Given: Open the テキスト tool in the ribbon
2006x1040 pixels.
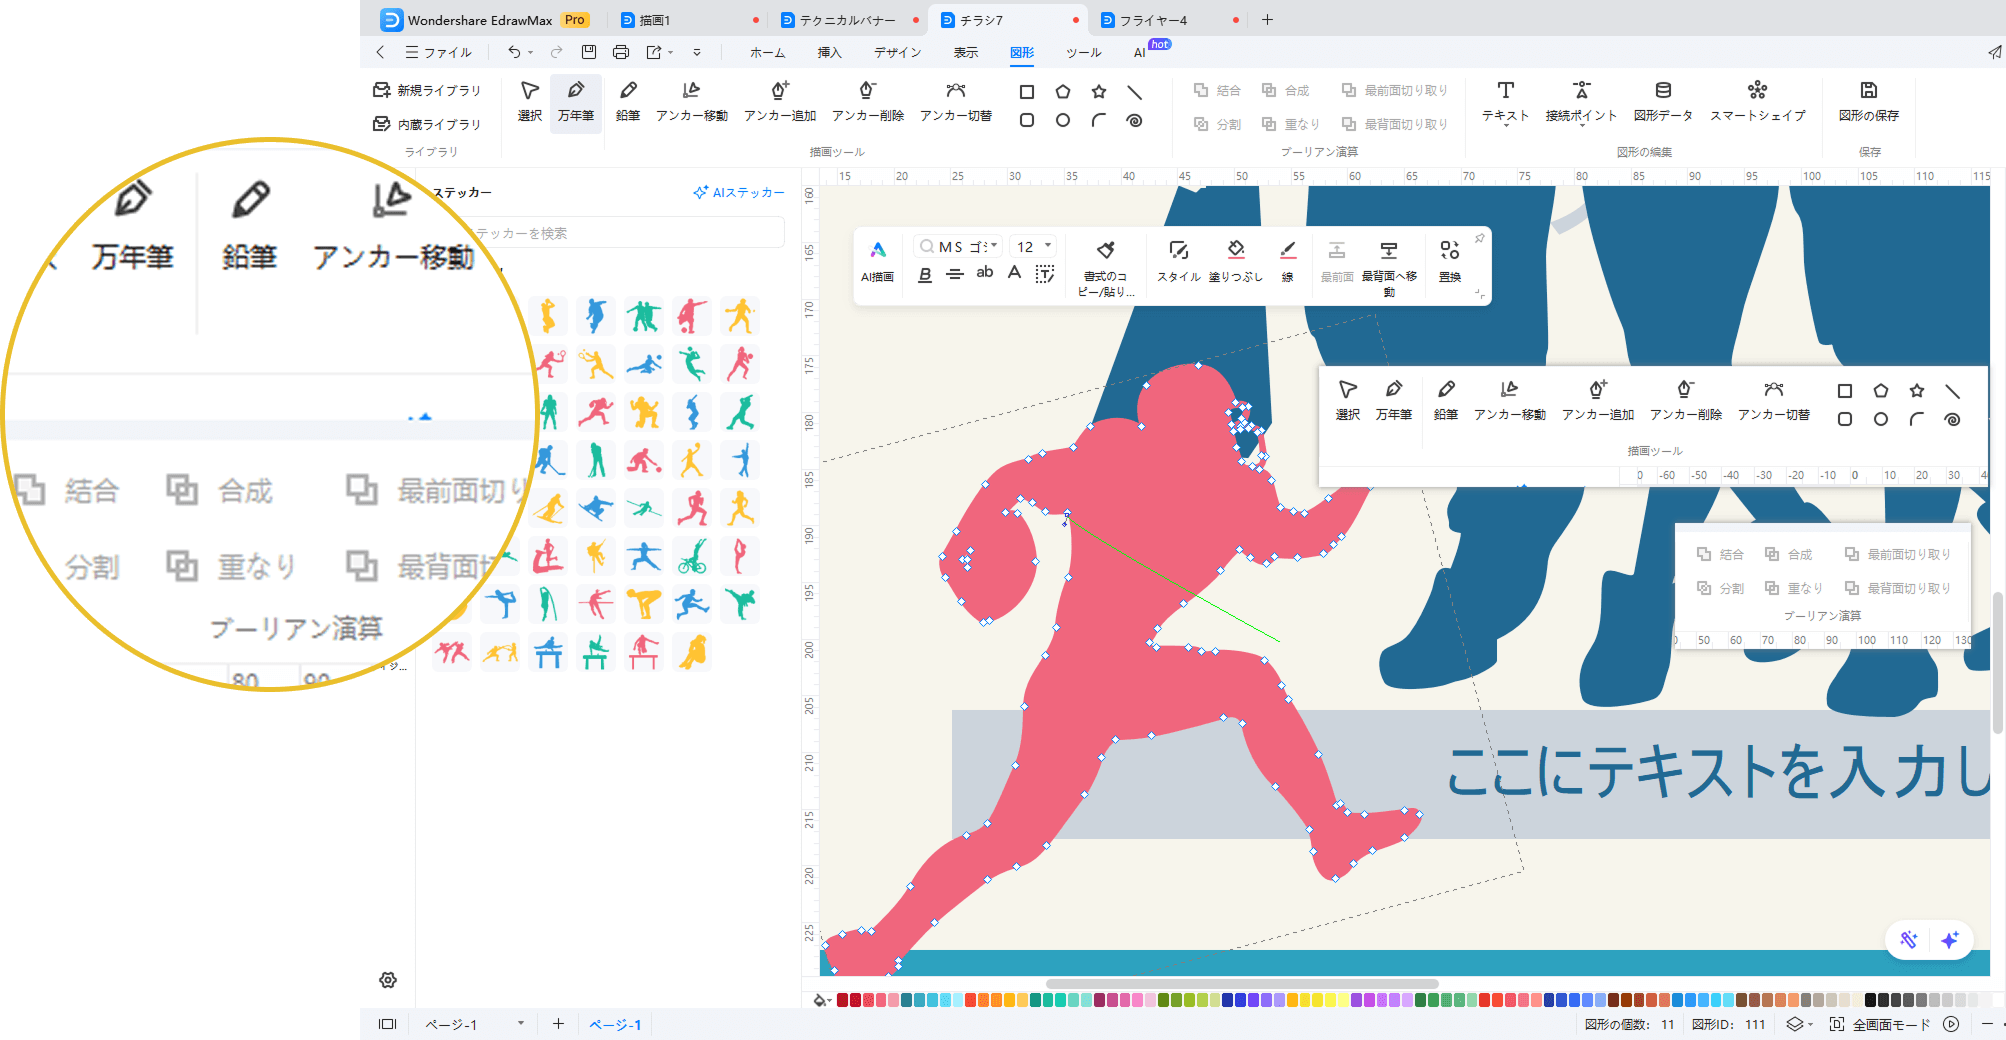Looking at the screenshot, I should coord(1504,101).
